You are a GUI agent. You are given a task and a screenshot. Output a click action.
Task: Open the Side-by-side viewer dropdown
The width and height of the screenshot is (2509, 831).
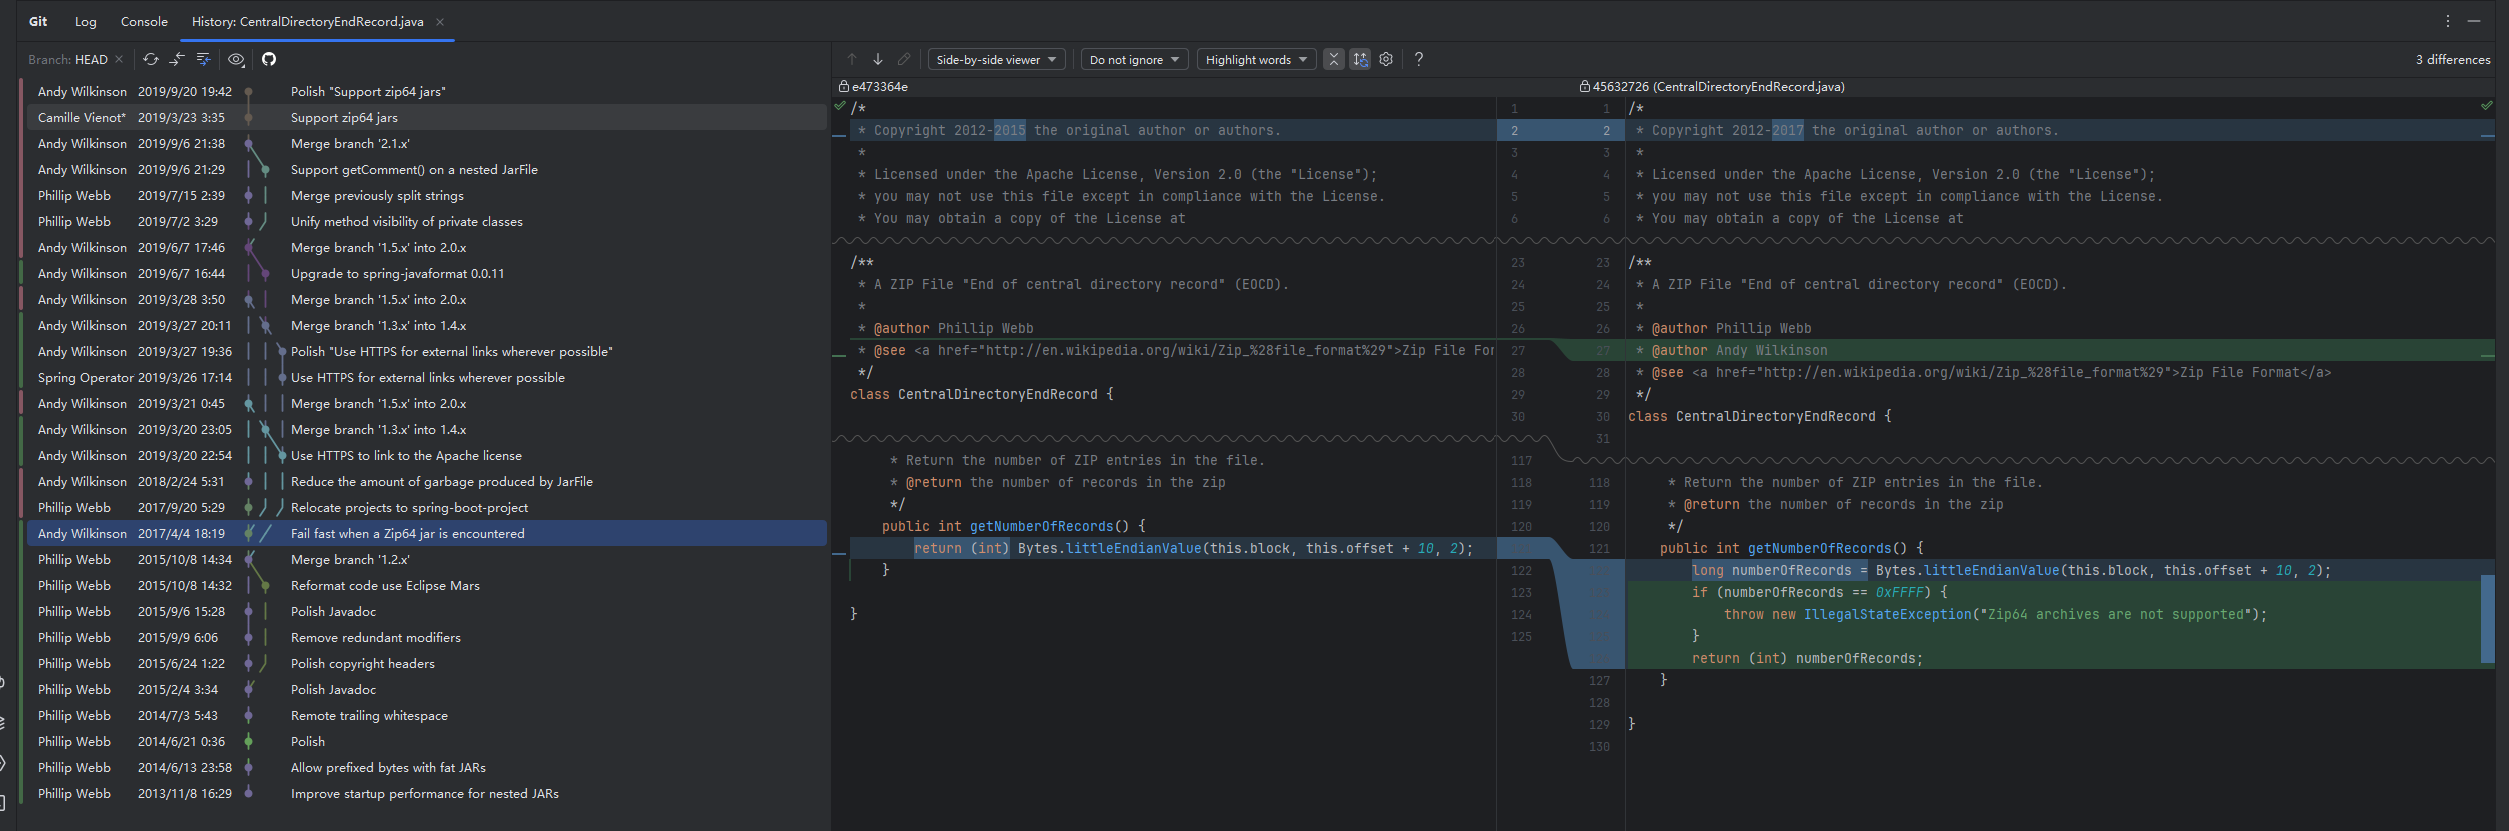tap(996, 60)
